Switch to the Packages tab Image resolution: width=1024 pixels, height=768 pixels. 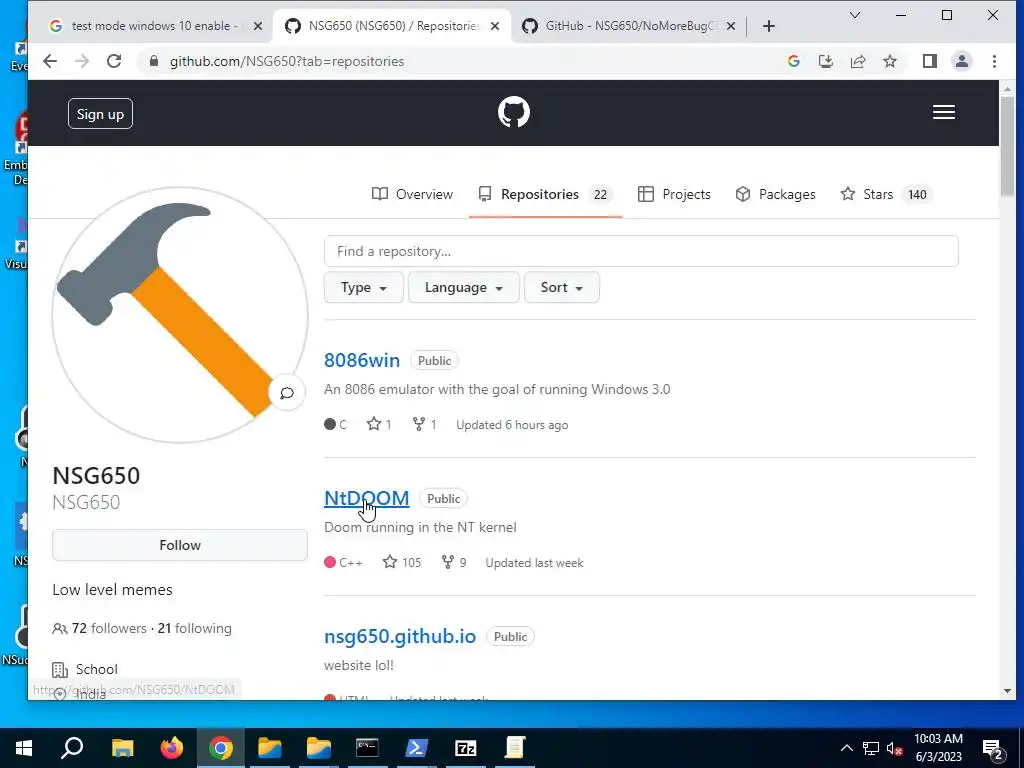point(775,194)
